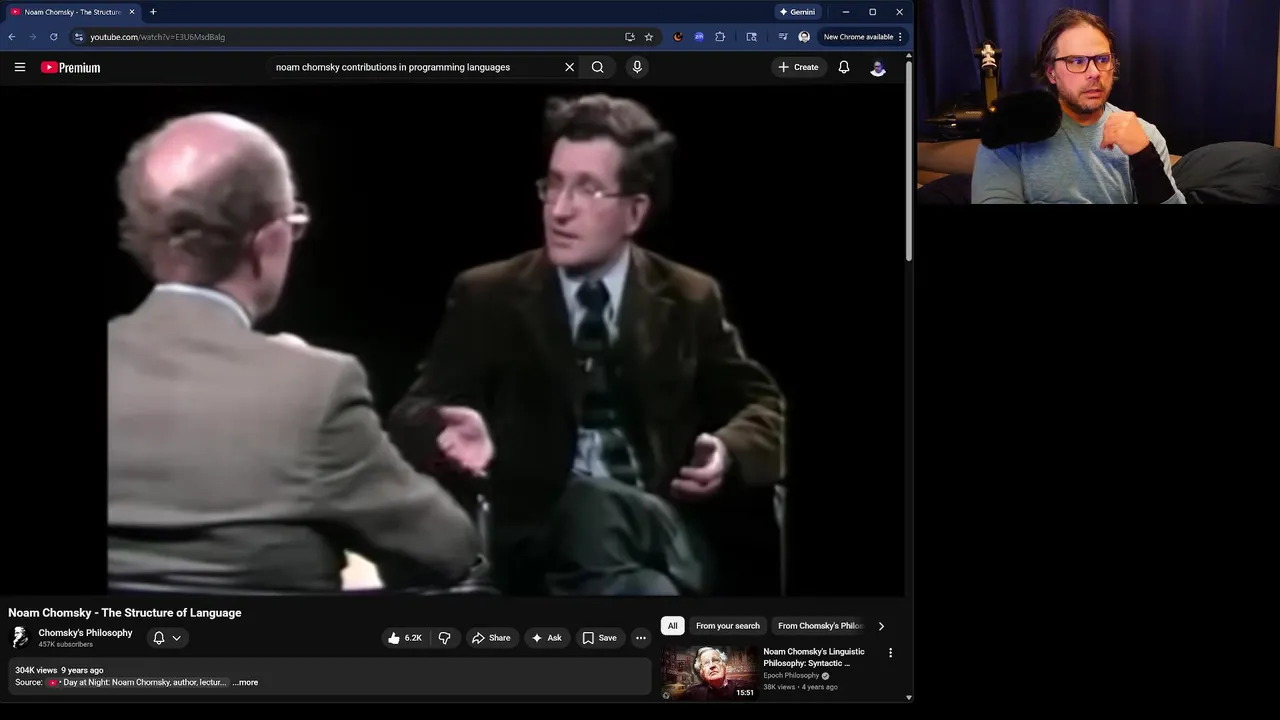The height and width of the screenshot is (720, 1280).
Task: Submit search with magnifying glass button
Action: click(597, 67)
